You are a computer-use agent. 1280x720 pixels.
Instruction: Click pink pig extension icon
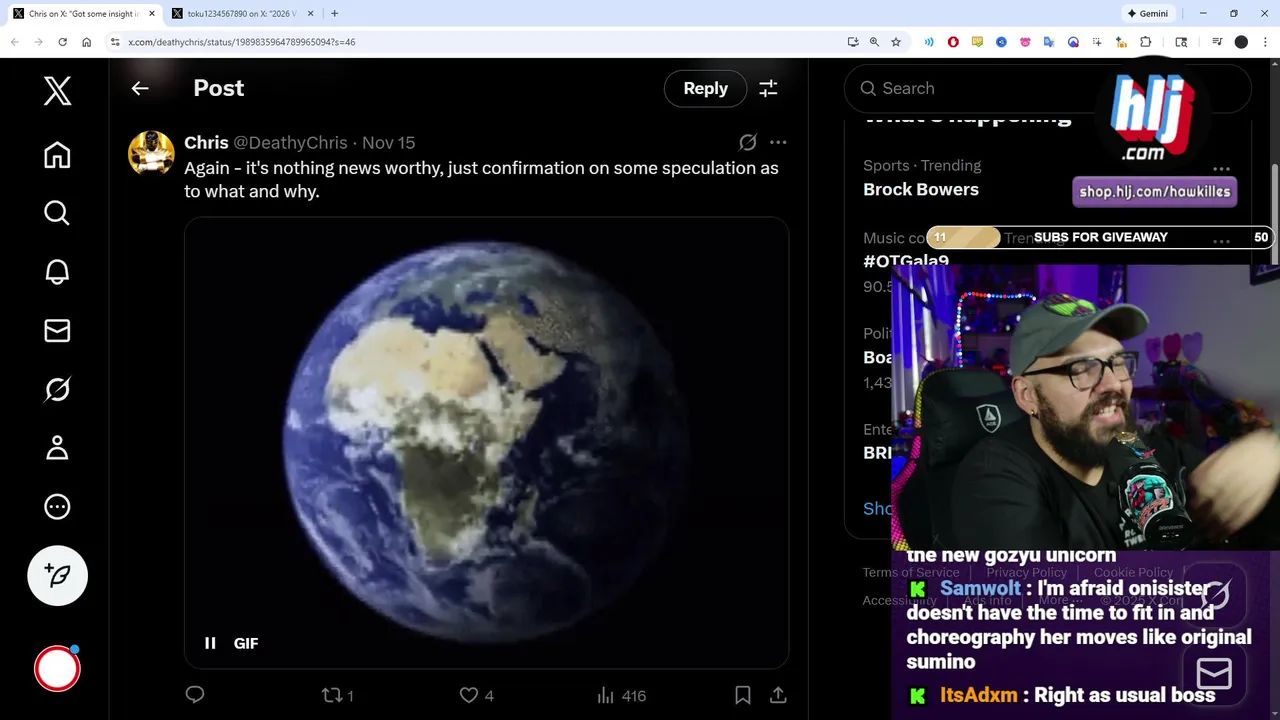click(1025, 42)
